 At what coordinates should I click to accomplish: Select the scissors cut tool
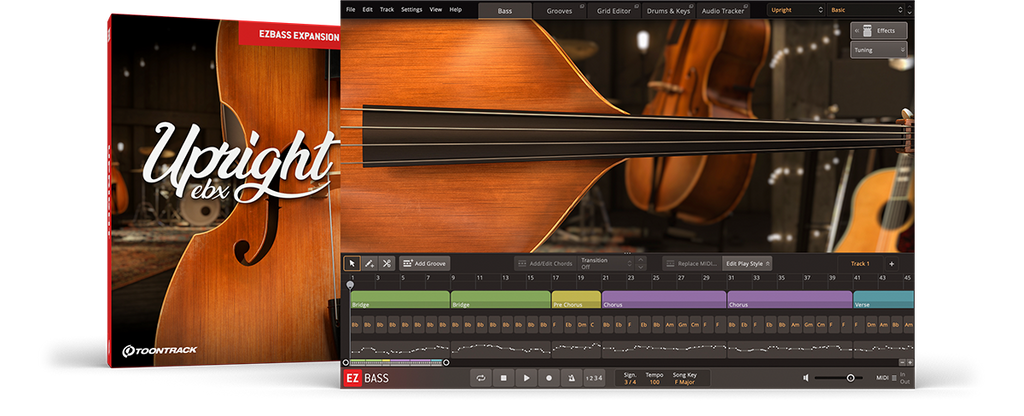pos(387,264)
